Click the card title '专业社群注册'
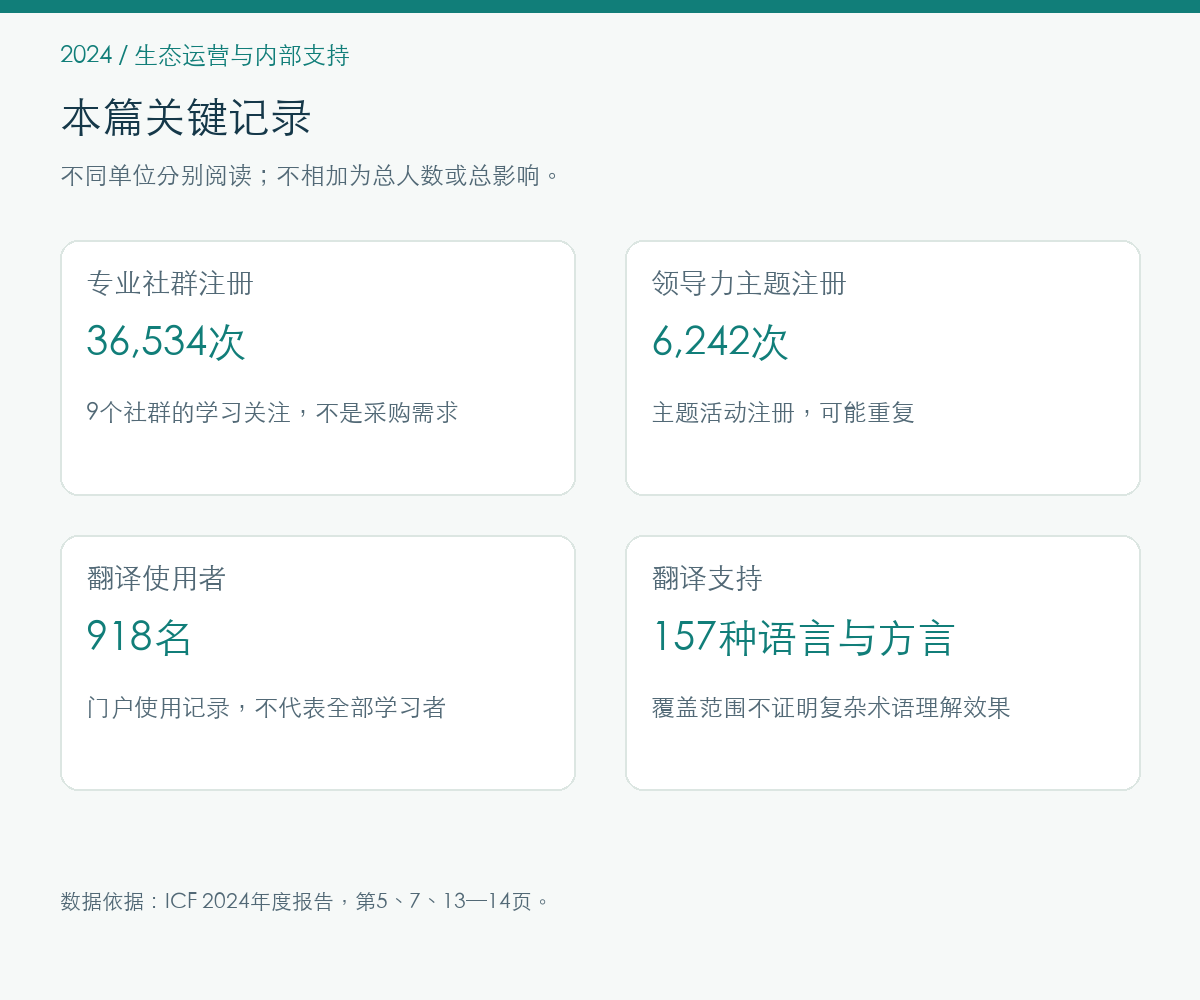Viewport: 1200px width, 1000px height. (x=170, y=284)
